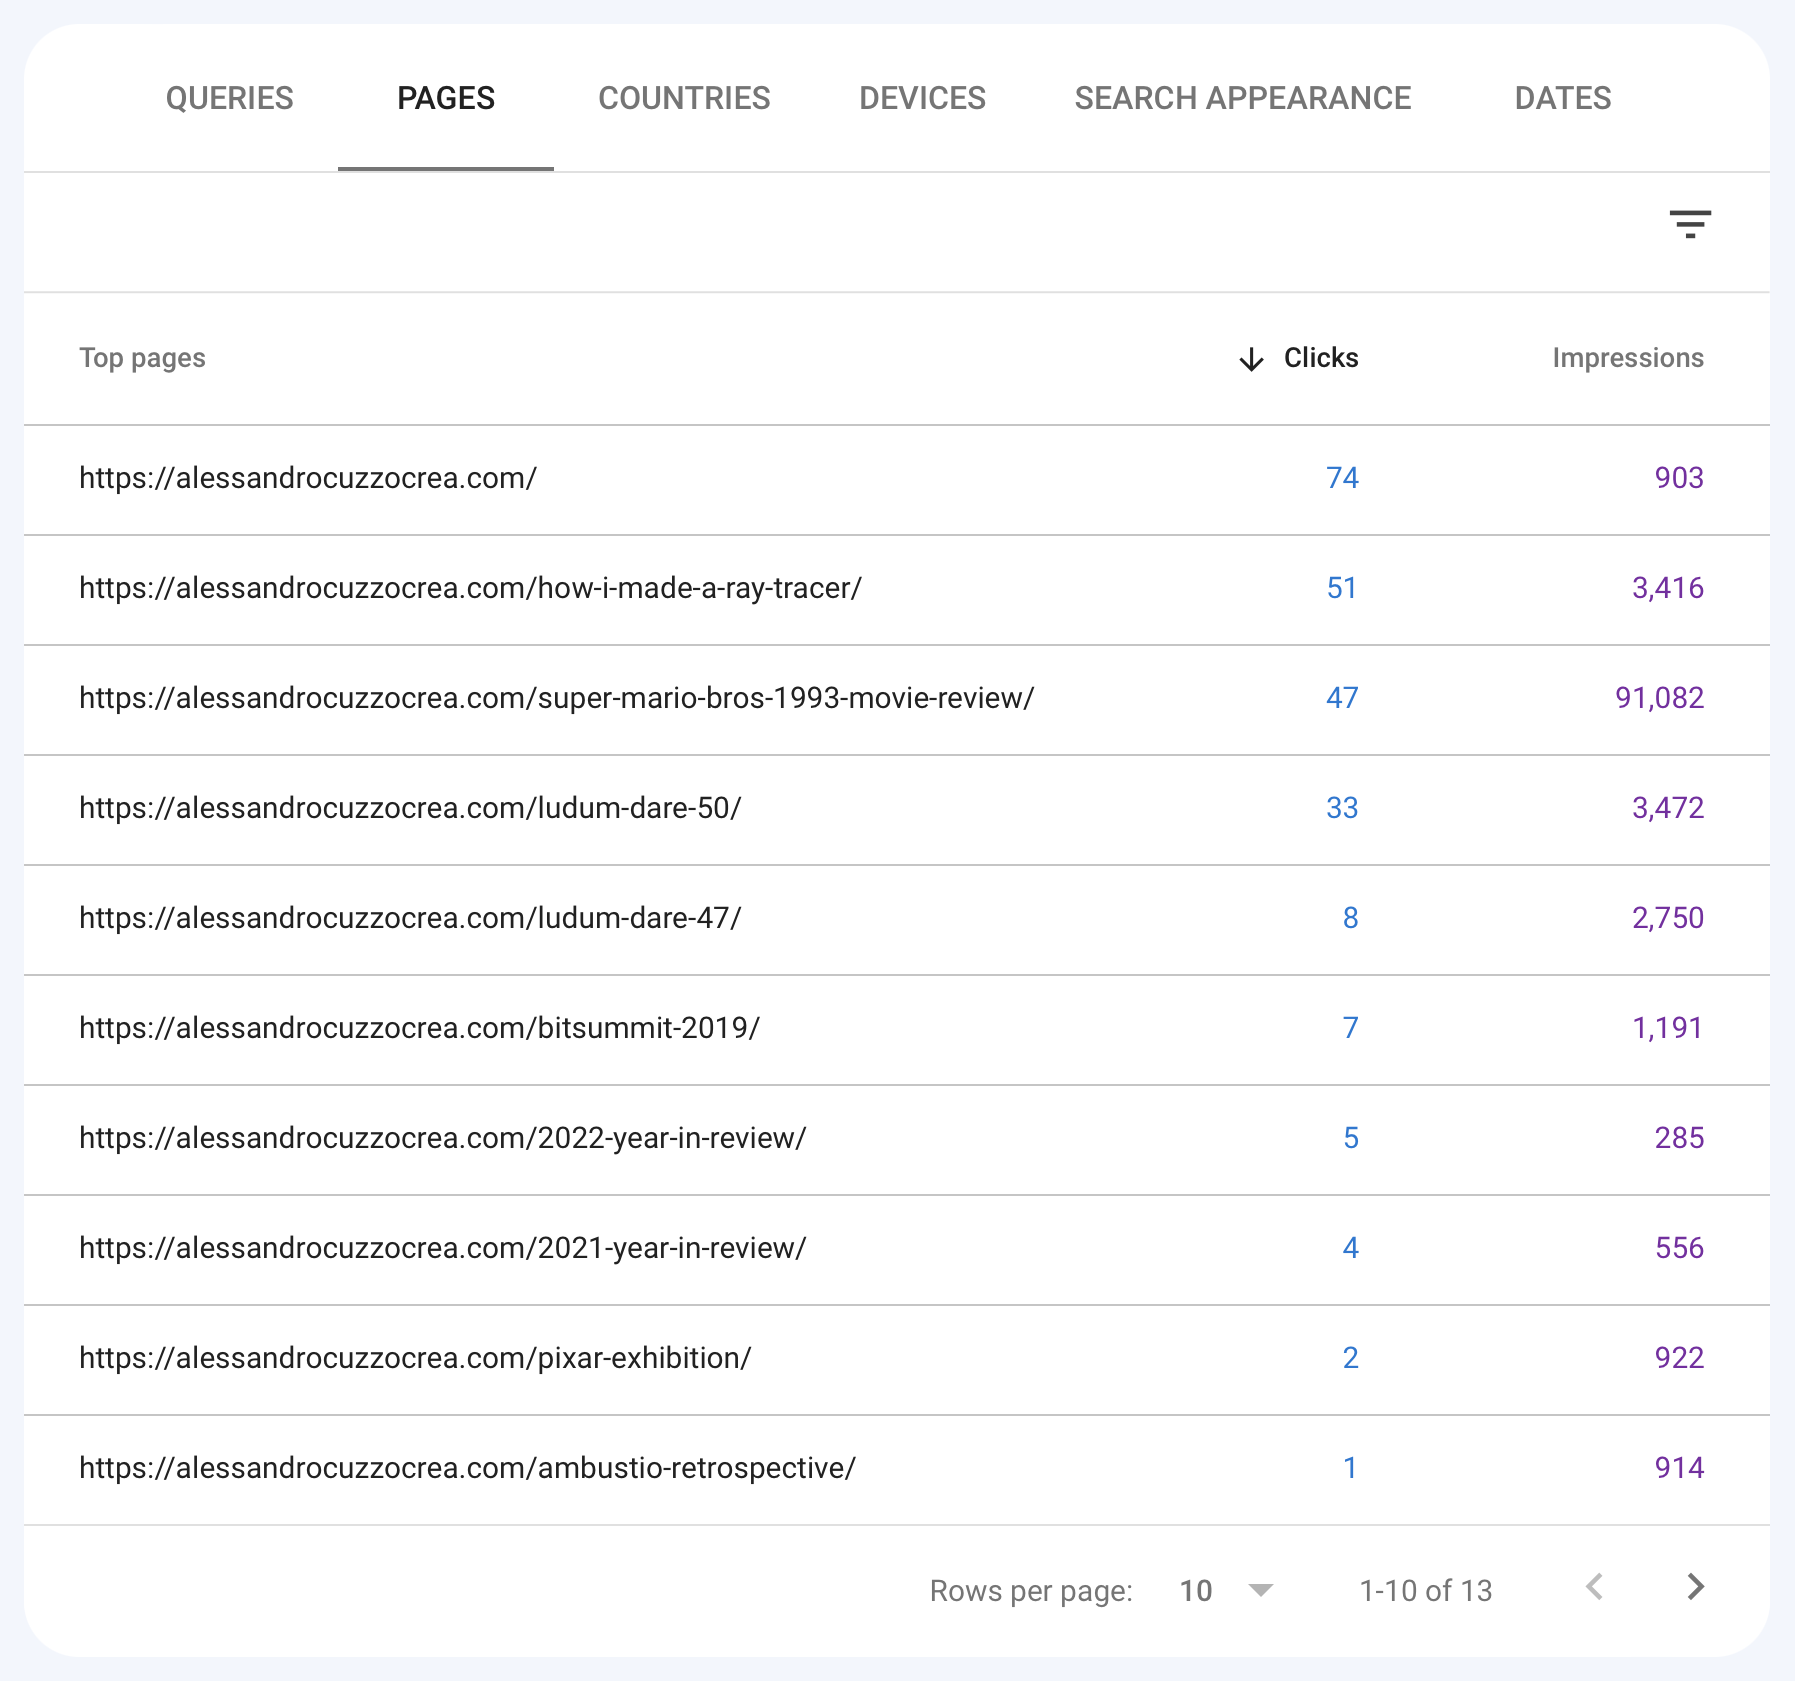Image resolution: width=1795 pixels, height=1681 pixels.
Task: Open the homepage URL alessandrocuzzocrea.com
Action: pos(308,479)
